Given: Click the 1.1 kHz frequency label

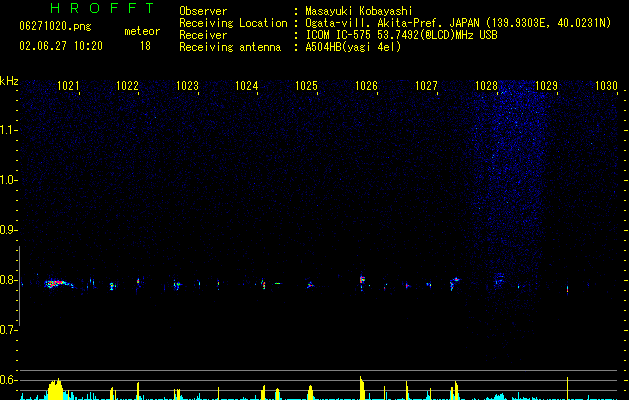Looking at the screenshot, I should click(x=8, y=130).
